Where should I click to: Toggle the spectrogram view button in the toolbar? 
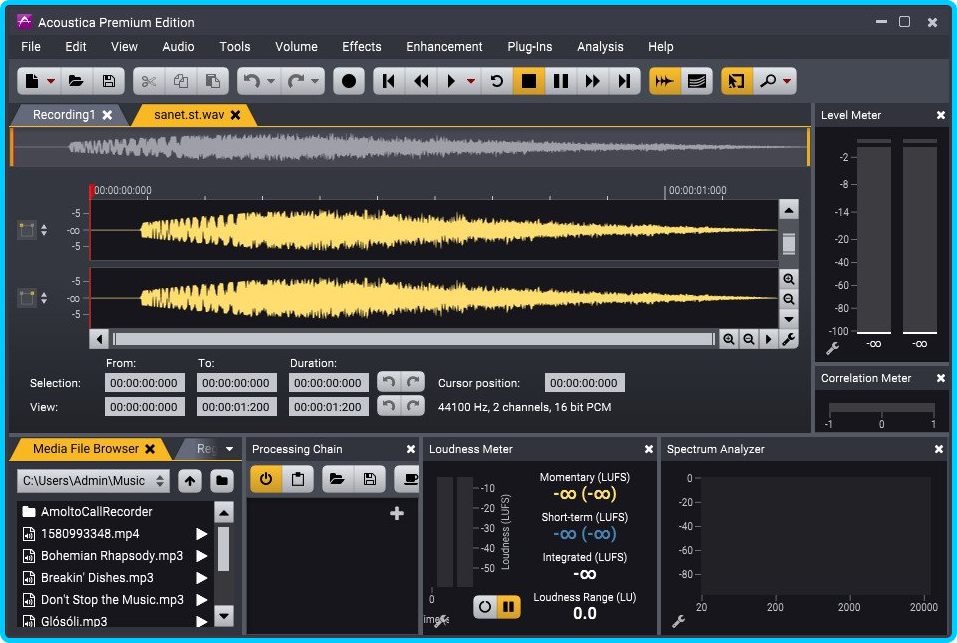pos(696,81)
